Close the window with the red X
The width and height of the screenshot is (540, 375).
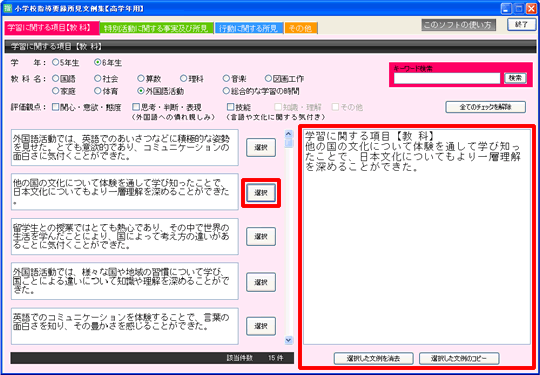[x=531, y=9]
